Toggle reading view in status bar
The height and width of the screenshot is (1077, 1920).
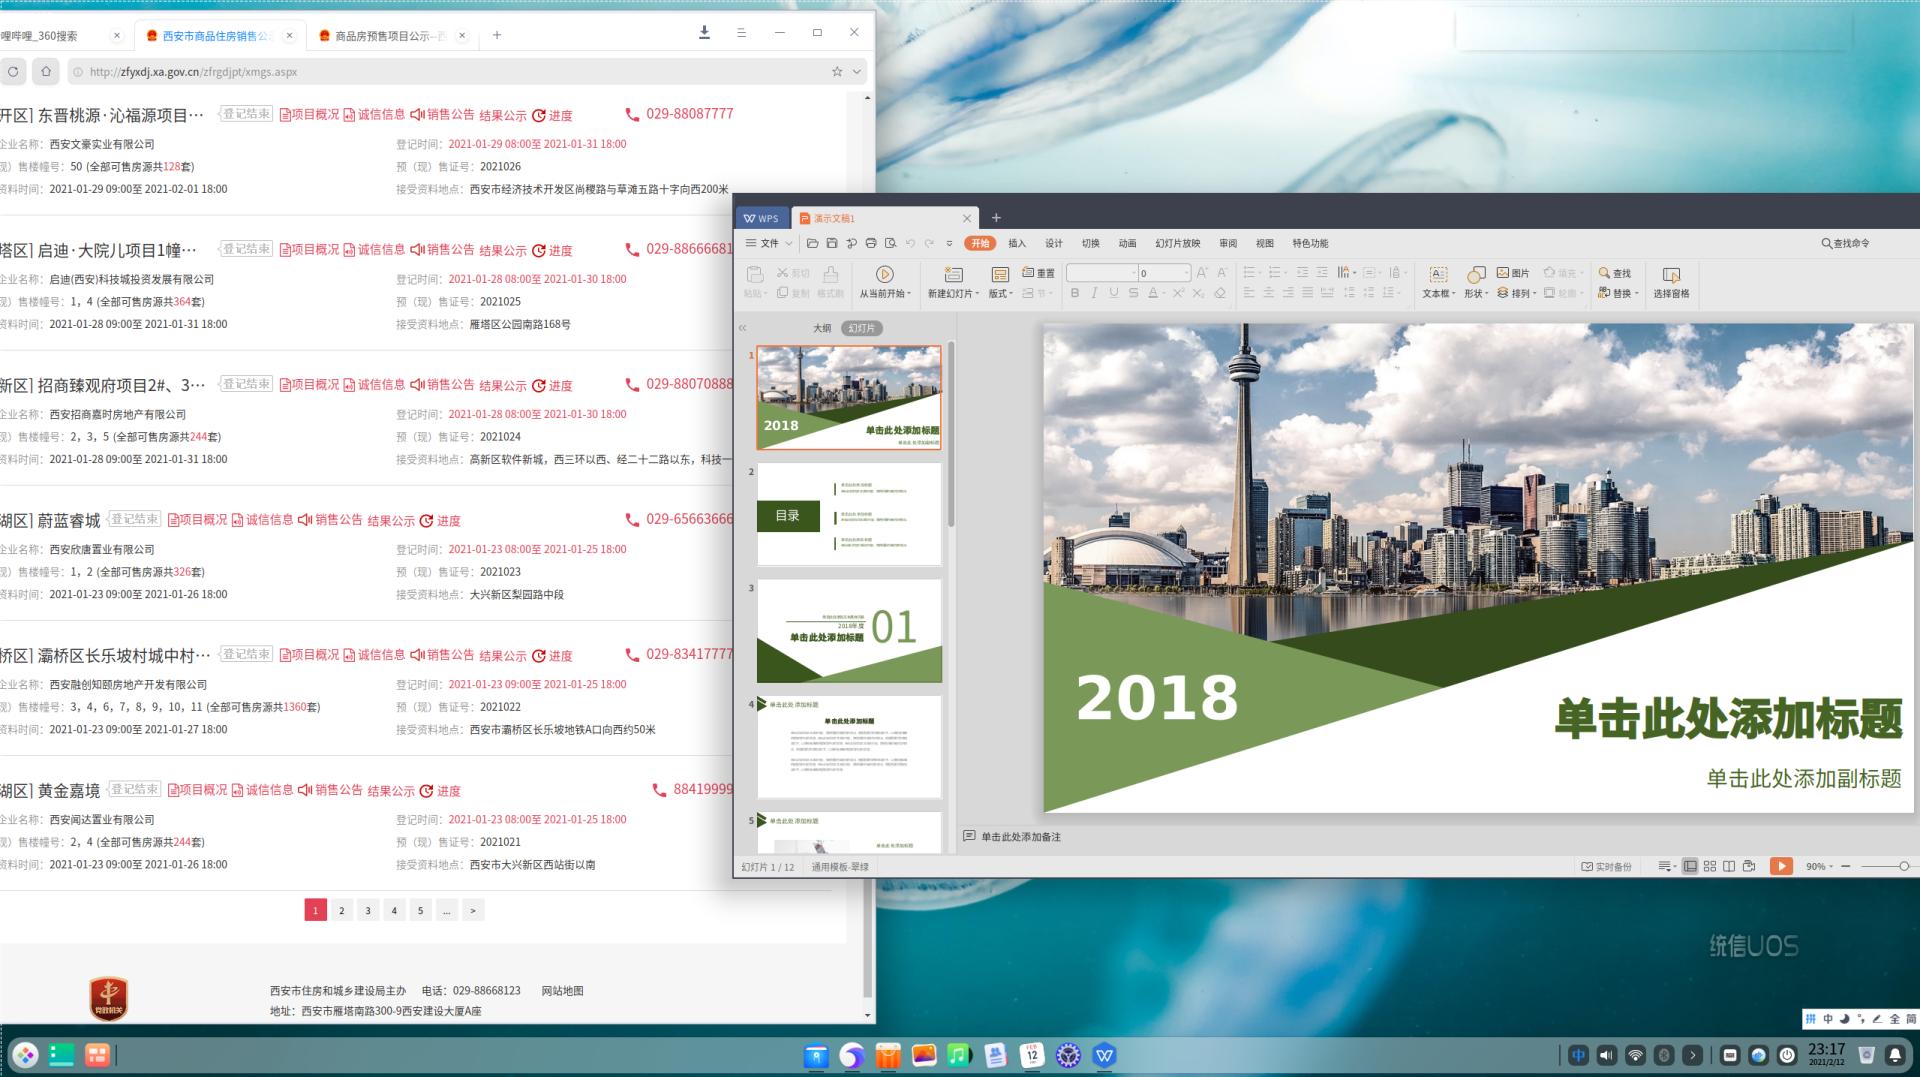tap(1729, 866)
